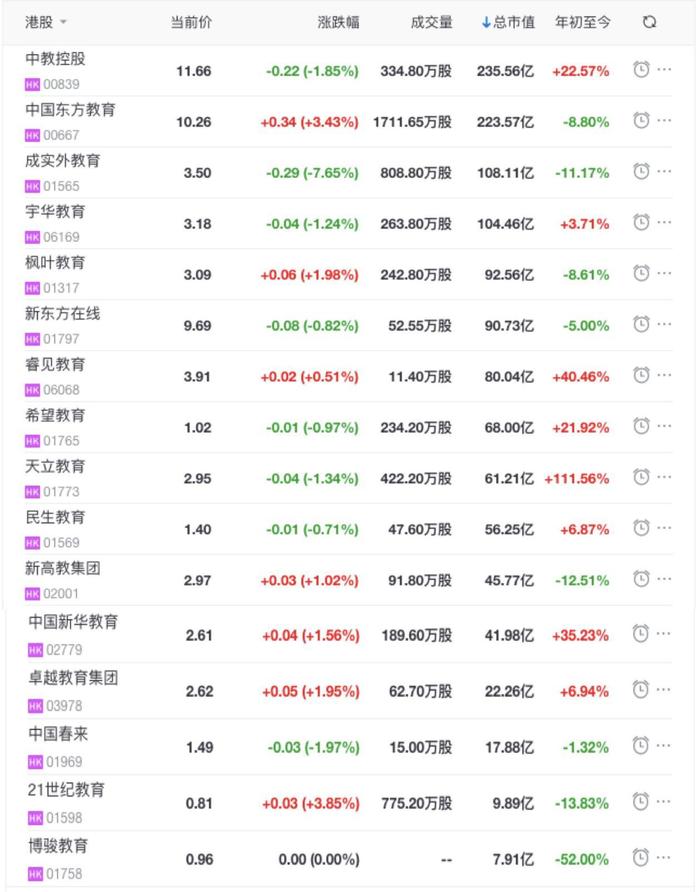Open three-dot menu for 中国新华教育
The height and width of the screenshot is (892, 700).
tap(665, 633)
